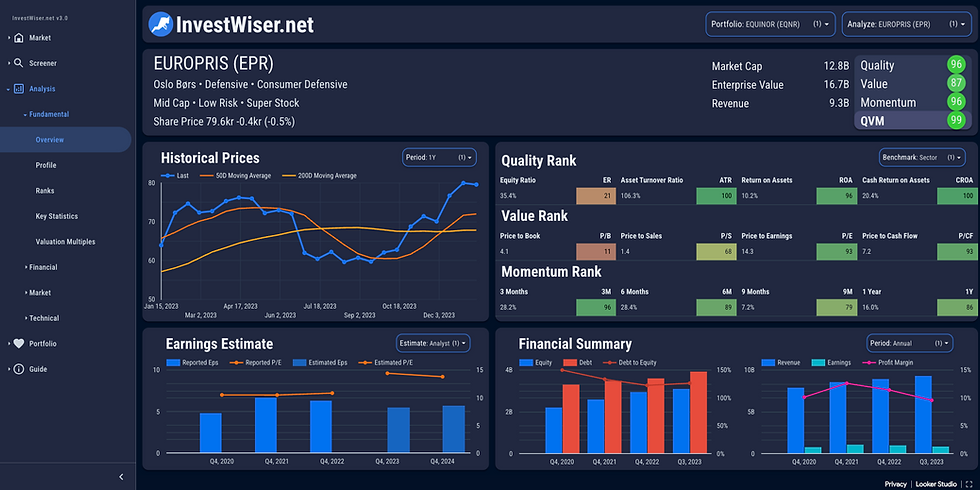Click the Guide info icon
The height and width of the screenshot is (490, 980).
pos(19,369)
